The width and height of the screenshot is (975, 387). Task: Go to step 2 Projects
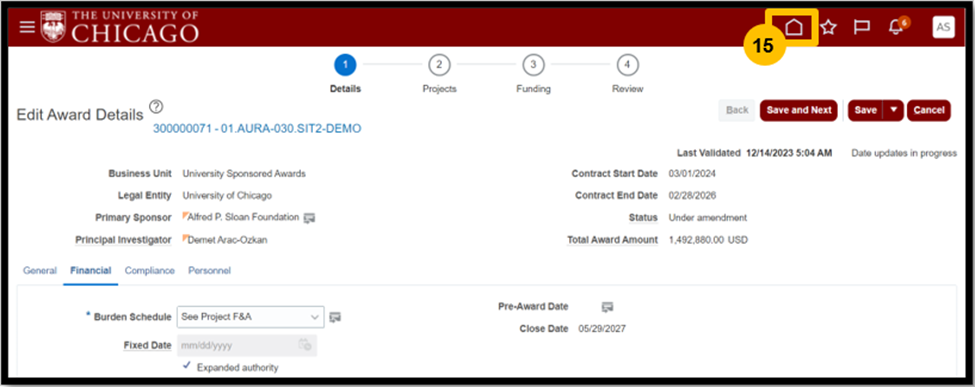(x=439, y=64)
